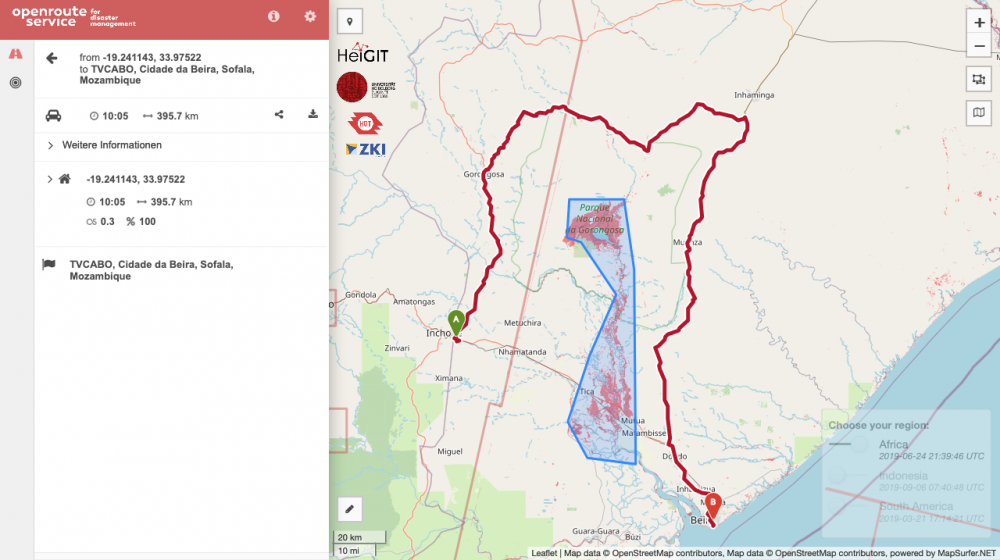The image size is (1000, 560).
Task: Open the map layers switcher
Action: [x=978, y=113]
